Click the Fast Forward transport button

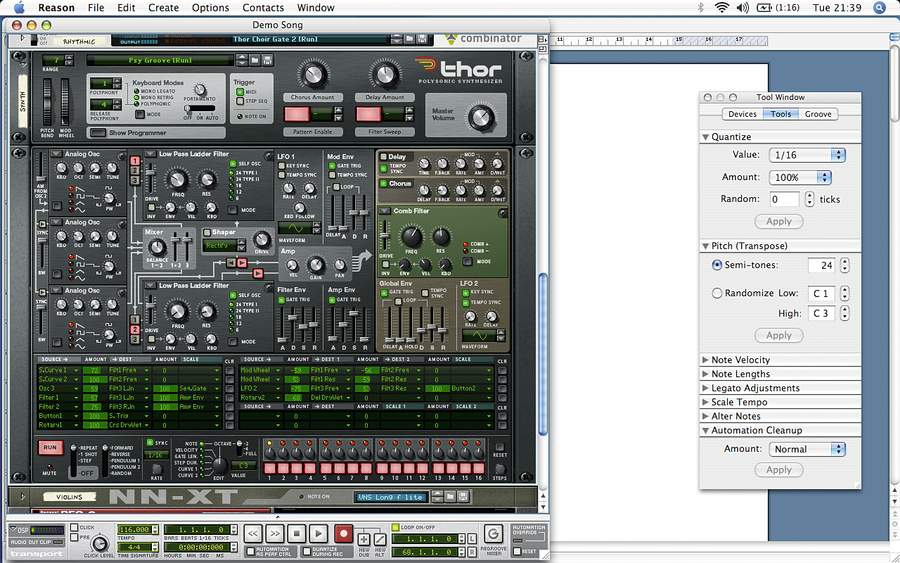275,534
